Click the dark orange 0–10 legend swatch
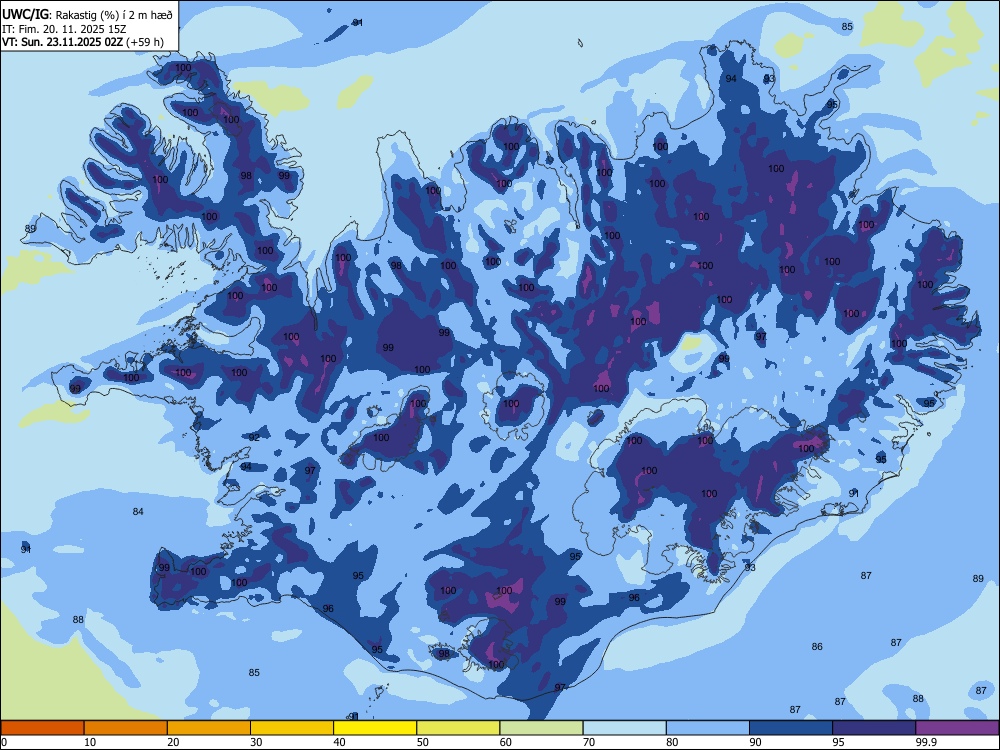 click(42, 728)
